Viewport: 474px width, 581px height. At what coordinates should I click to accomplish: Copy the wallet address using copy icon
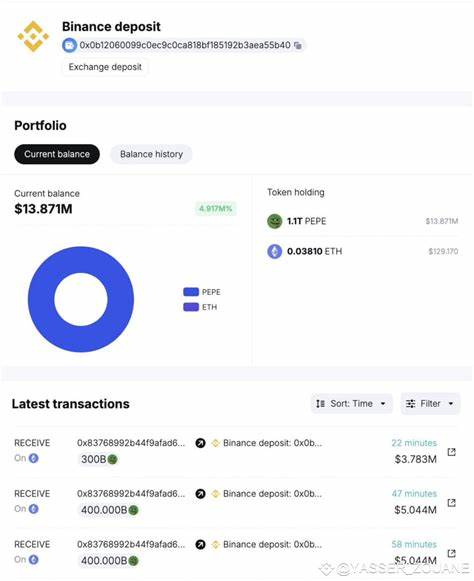[298, 46]
